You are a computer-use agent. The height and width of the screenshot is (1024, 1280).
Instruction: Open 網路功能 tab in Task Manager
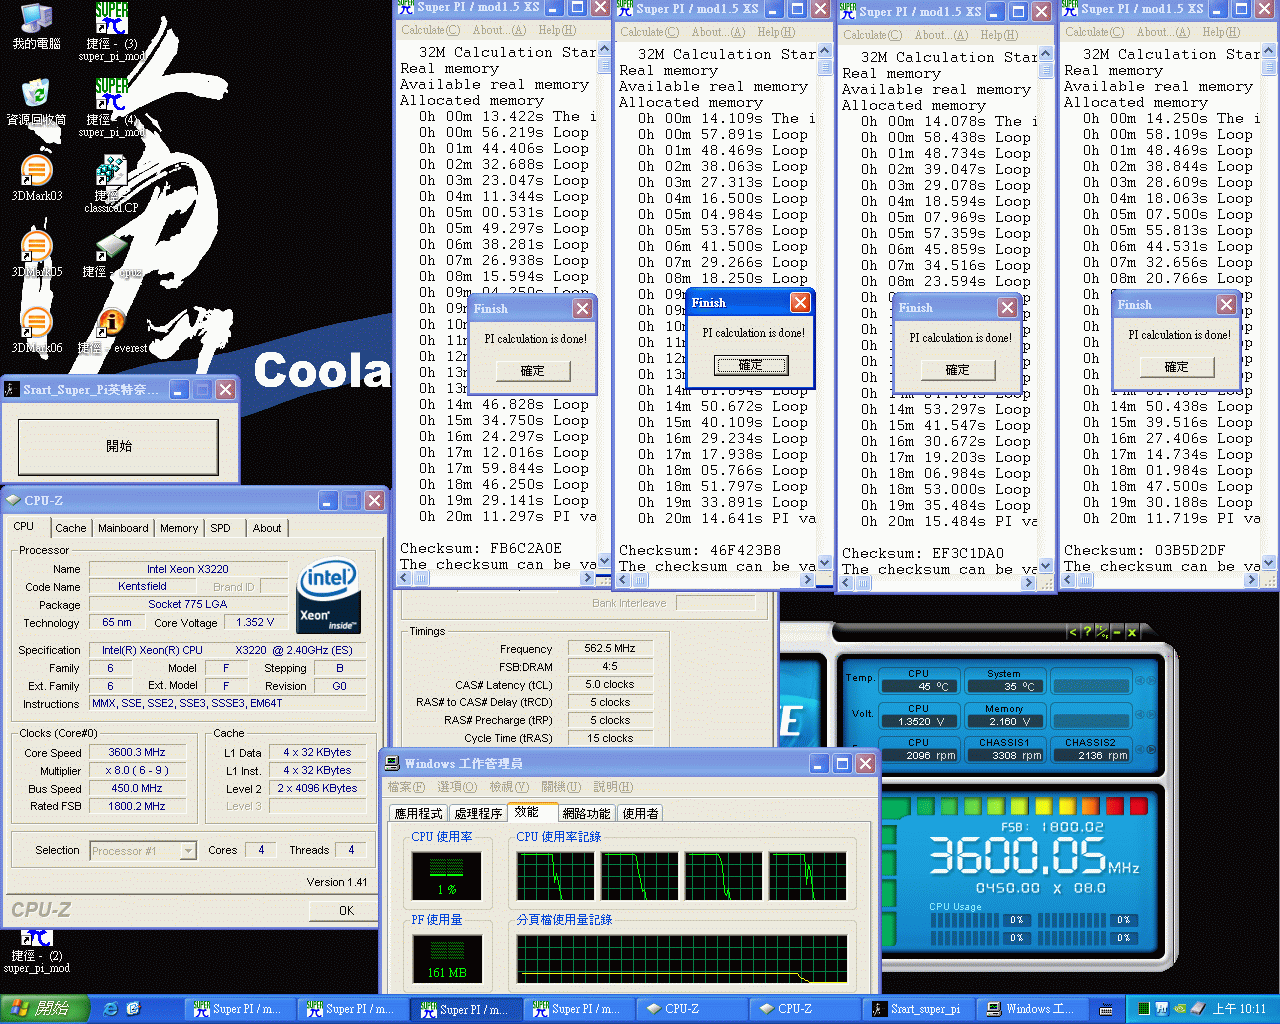pyautogui.click(x=586, y=813)
